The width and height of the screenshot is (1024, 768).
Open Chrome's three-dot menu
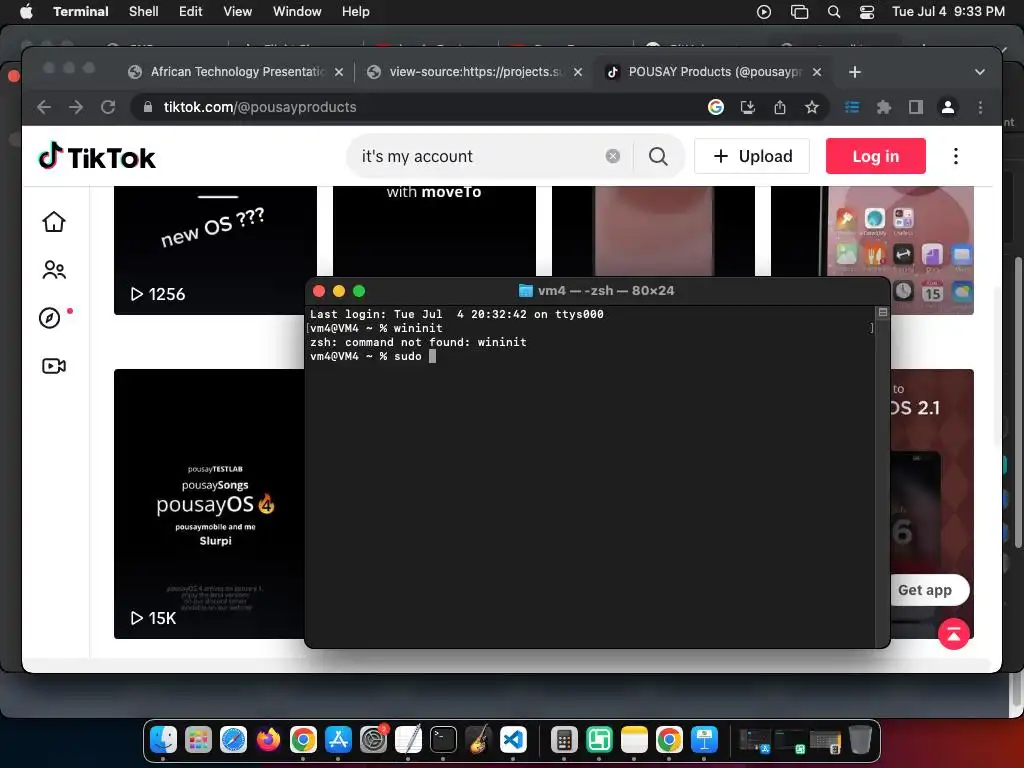pos(980,107)
